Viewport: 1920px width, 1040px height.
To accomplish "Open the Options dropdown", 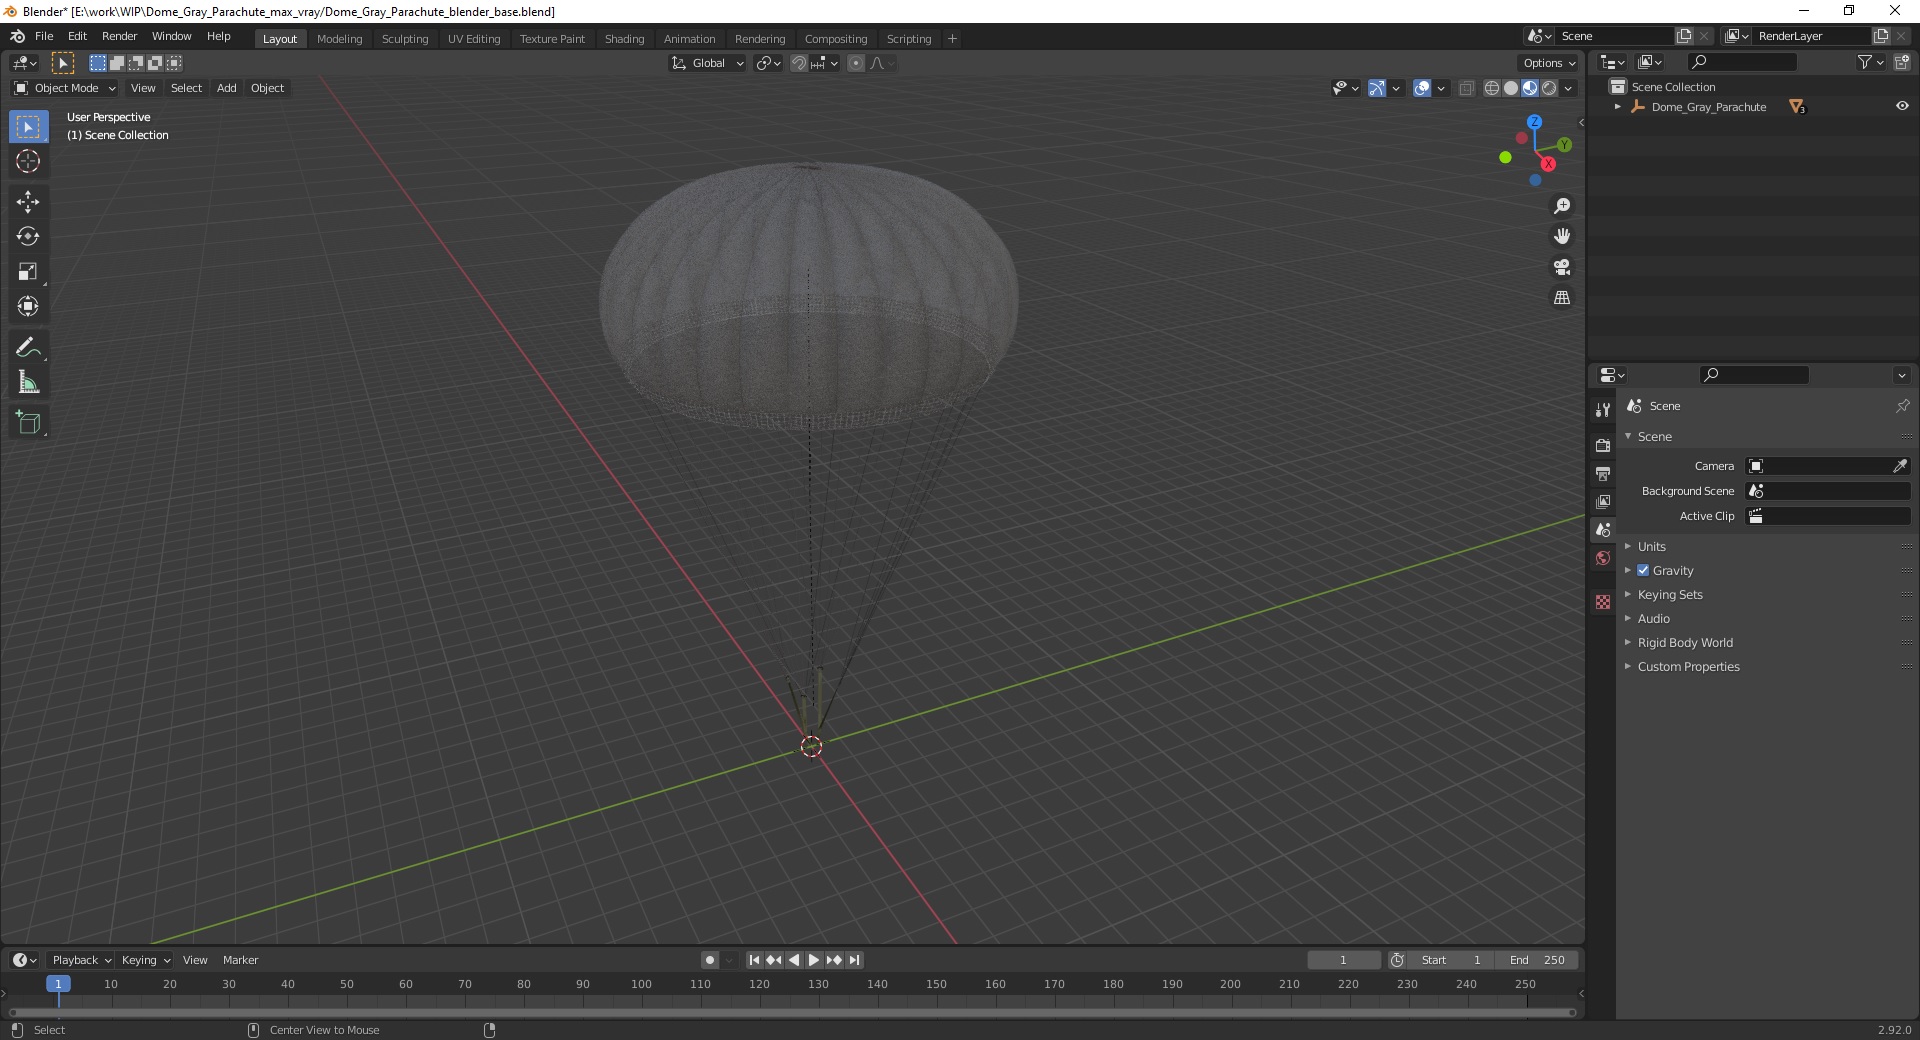I will (1549, 63).
